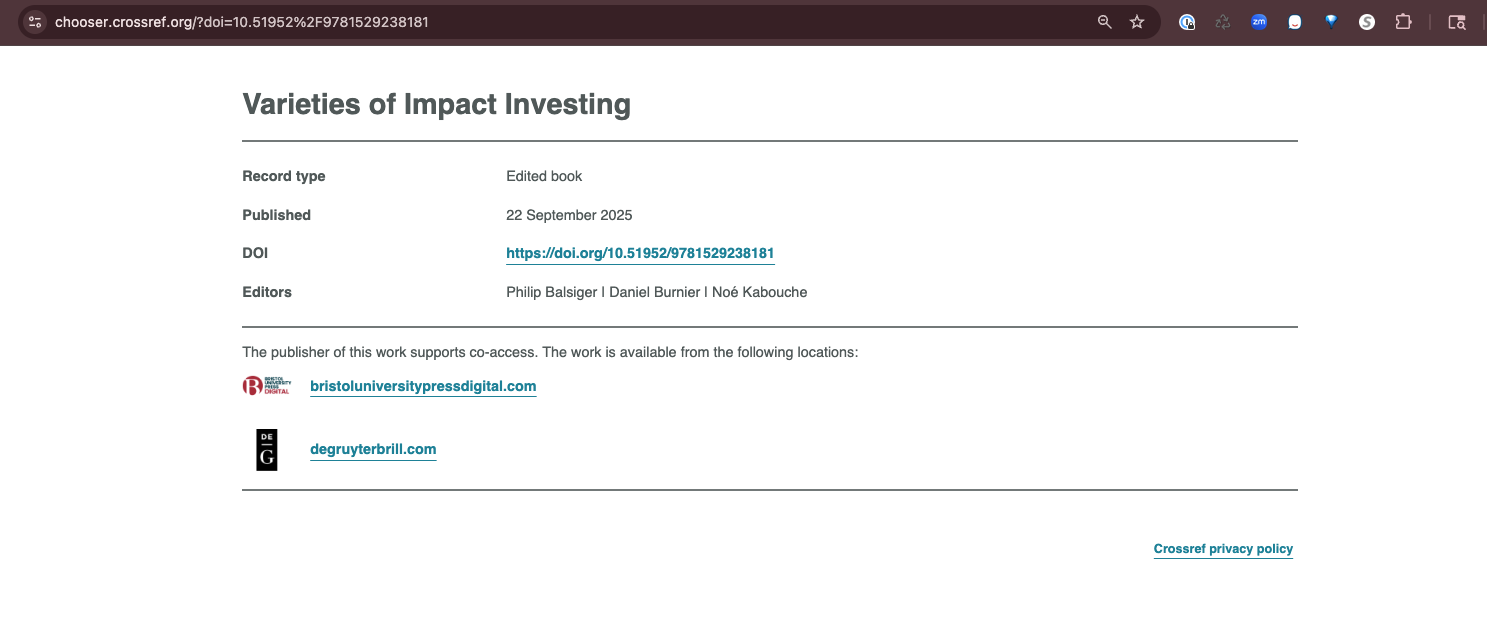The height and width of the screenshot is (639, 1487).
Task: Open the Crossref privacy policy link
Action: [x=1223, y=549]
